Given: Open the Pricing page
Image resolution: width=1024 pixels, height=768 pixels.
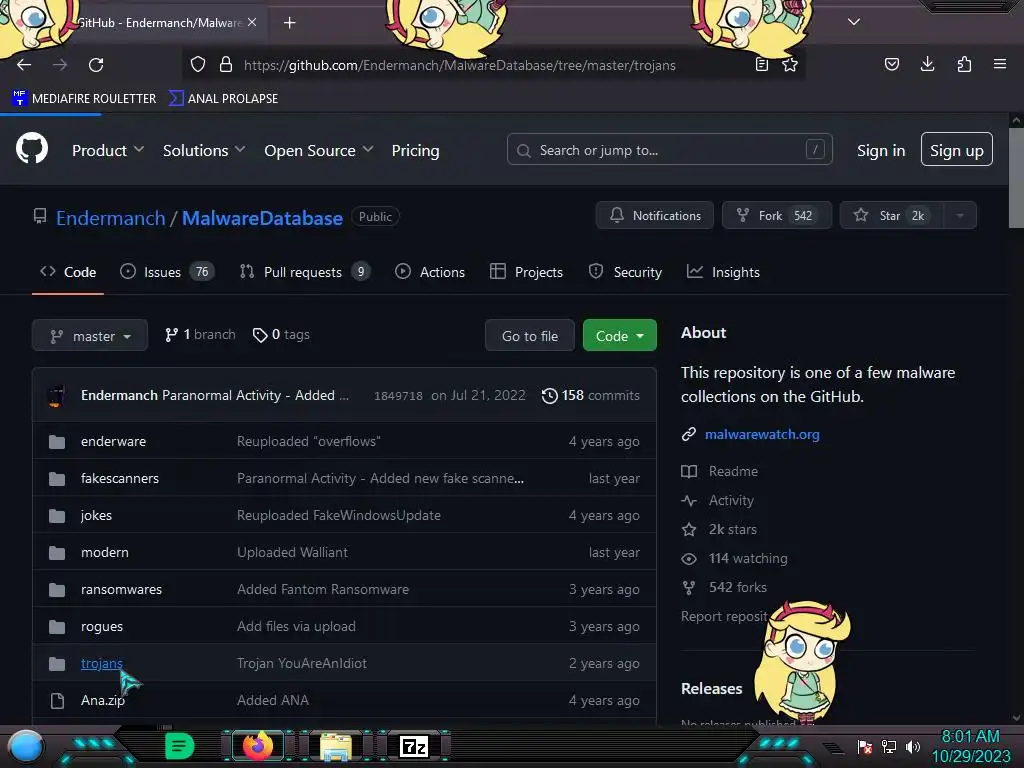Looking at the screenshot, I should click(x=415, y=150).
